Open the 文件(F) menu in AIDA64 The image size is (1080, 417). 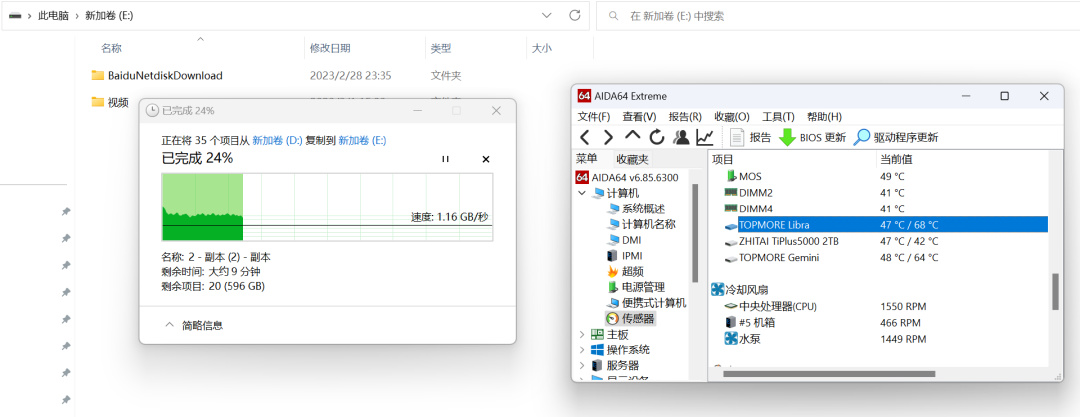[x=594, y=116]
